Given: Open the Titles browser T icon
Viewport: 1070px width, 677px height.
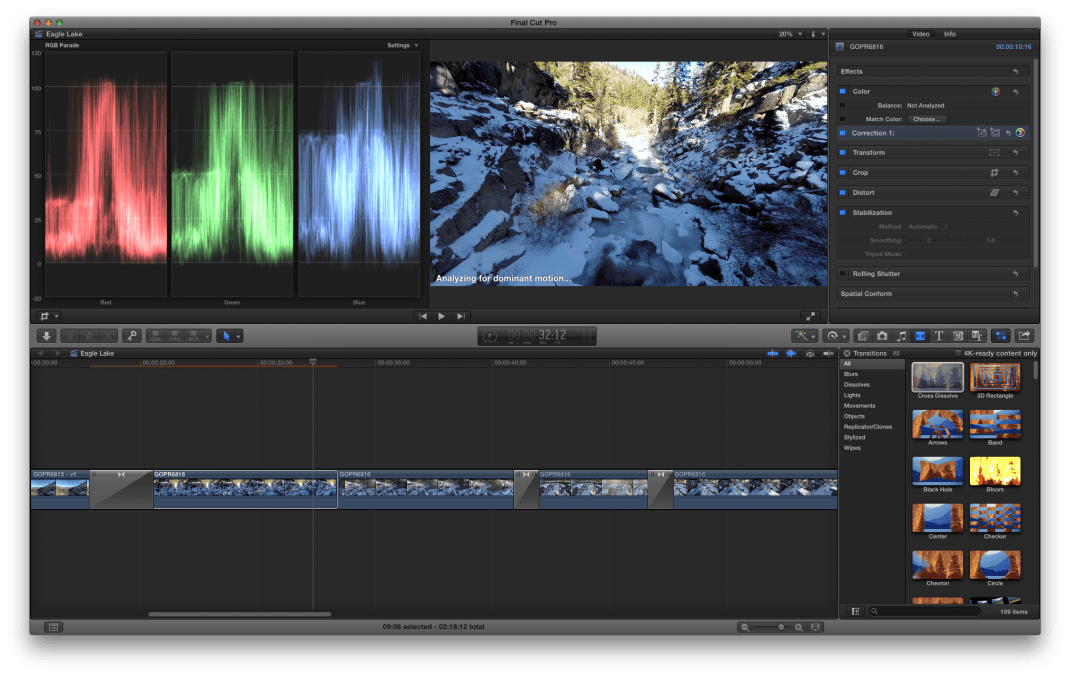Looking at the screenshot, I should [939, 336].
